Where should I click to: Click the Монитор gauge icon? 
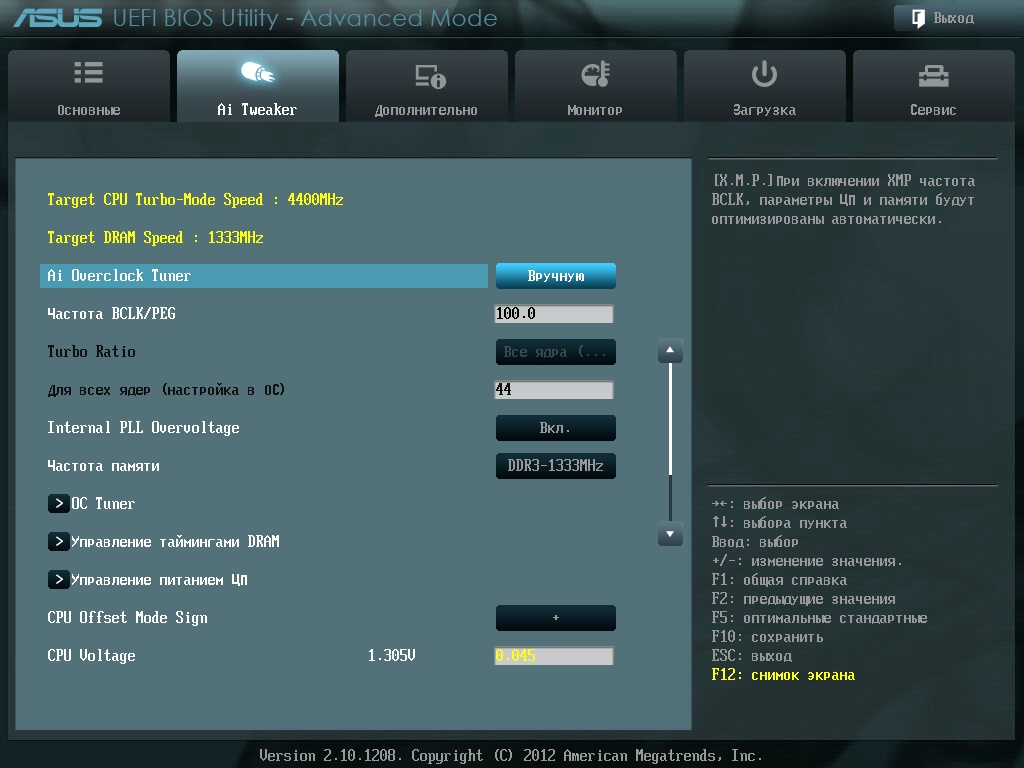(x=596, y=74)
